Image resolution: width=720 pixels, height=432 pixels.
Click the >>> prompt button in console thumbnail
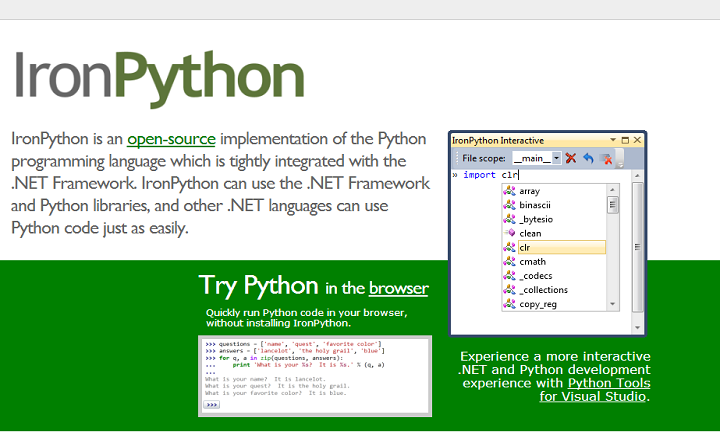coord(212,405)
